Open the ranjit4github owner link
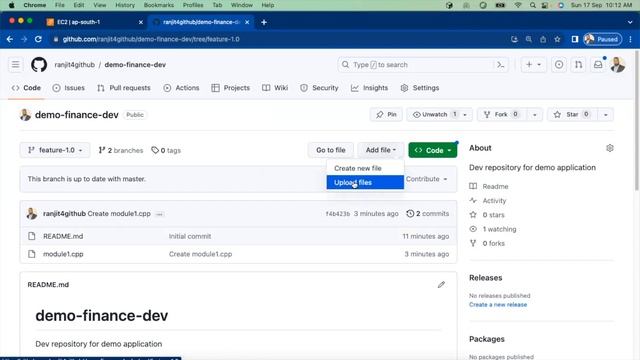640x360 pixels. tap(74, 64)
